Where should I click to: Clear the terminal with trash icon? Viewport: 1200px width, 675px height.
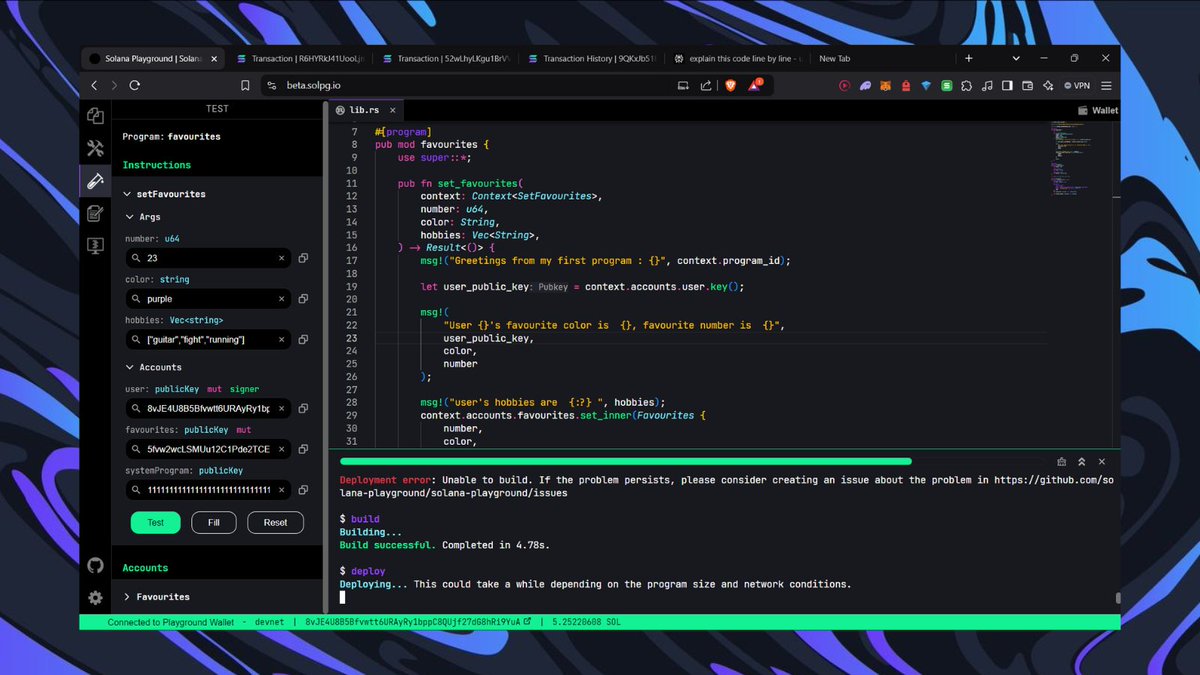pos(1062,462)
